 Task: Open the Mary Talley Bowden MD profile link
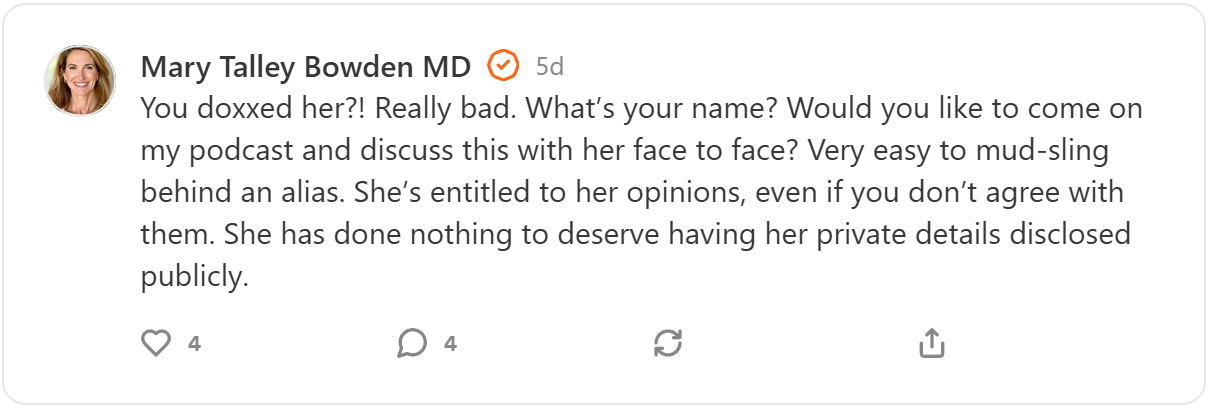(306, 67)
